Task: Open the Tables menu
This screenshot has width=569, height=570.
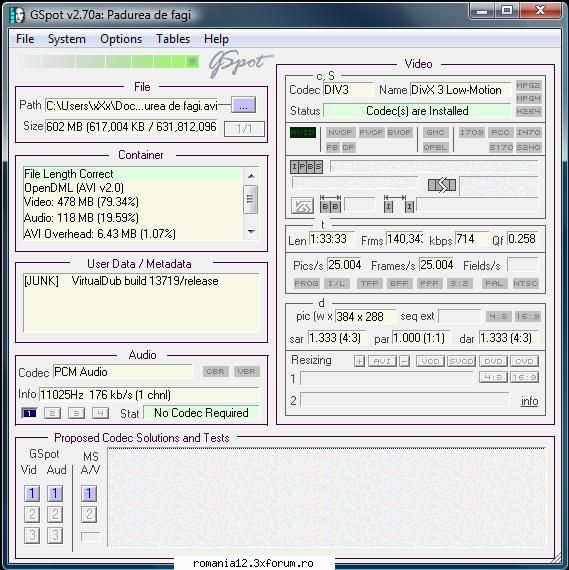Action: pos(173,39)
